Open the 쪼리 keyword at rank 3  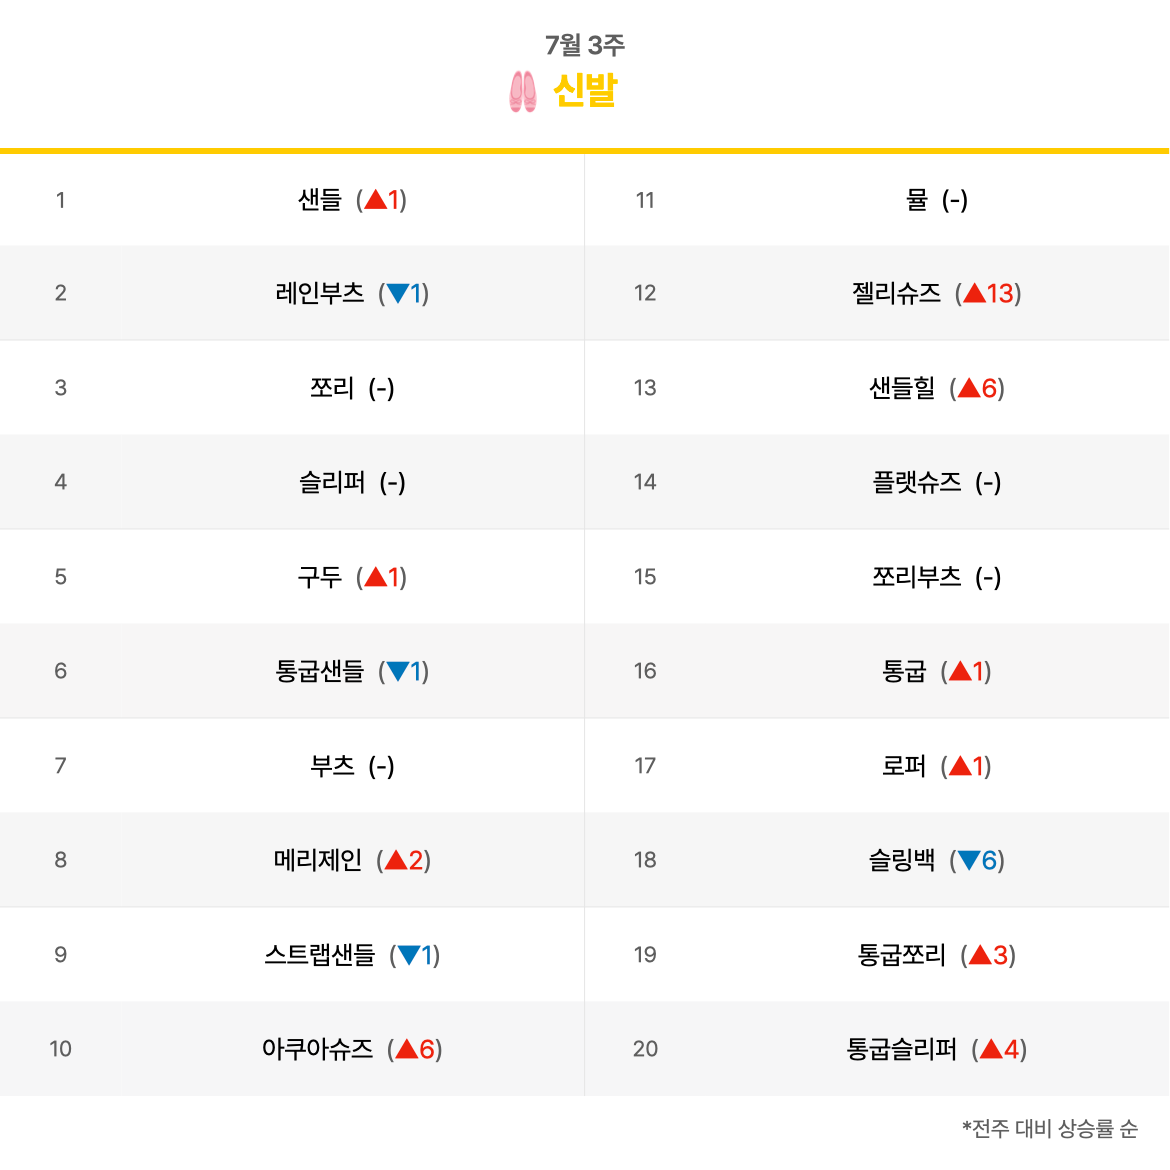click(332, 388)
